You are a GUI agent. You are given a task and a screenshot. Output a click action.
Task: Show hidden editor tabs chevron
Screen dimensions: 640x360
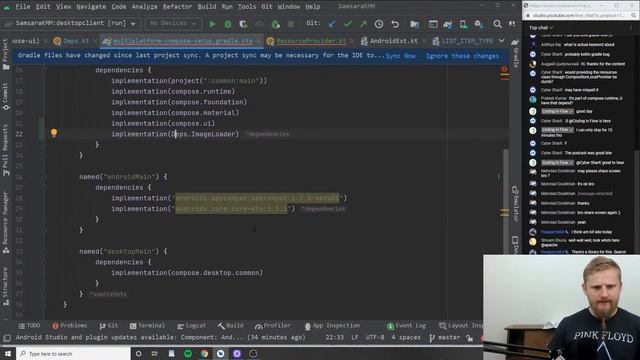502,41
